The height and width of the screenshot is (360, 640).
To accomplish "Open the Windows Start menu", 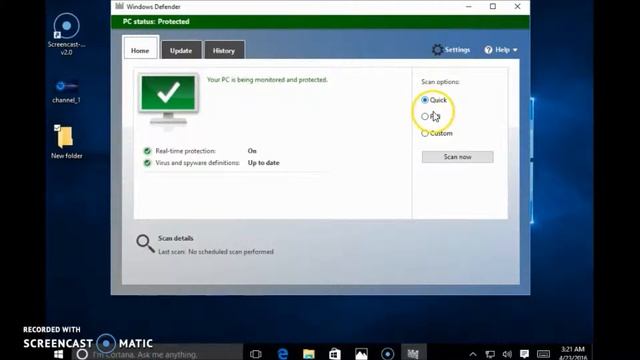I will [x=59, y=354].
